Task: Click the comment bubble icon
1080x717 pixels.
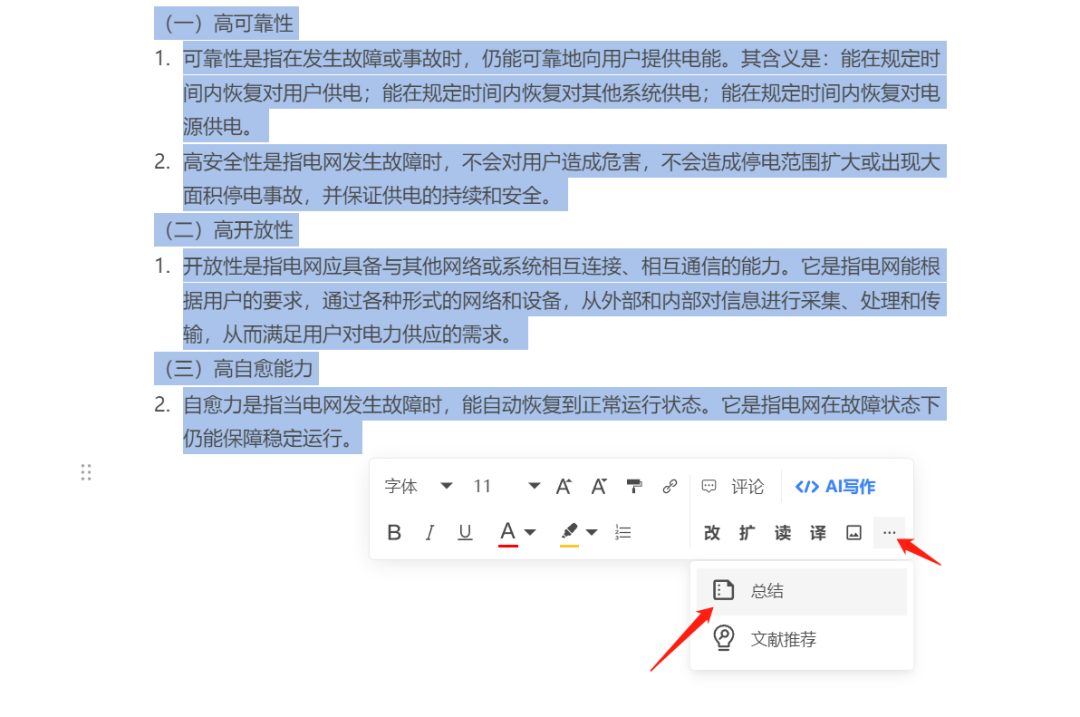Action: click(x=709, y=487)
